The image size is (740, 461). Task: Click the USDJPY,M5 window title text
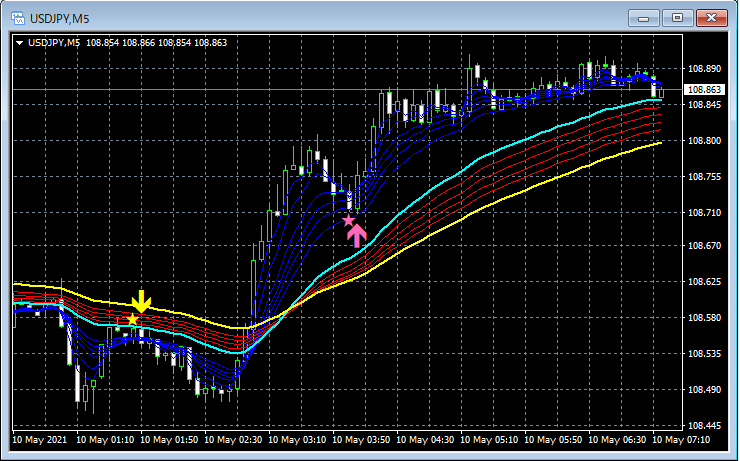[59, 19]
